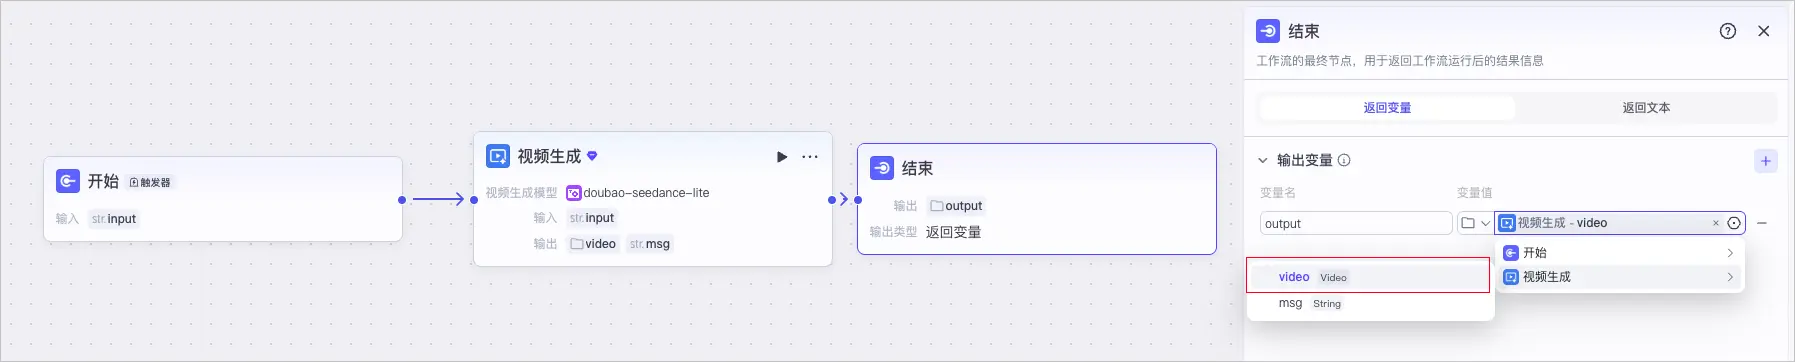Click the 结束 node icon on canvas
The height and width of the screenshot is (362, 1795).
point(882,168)
